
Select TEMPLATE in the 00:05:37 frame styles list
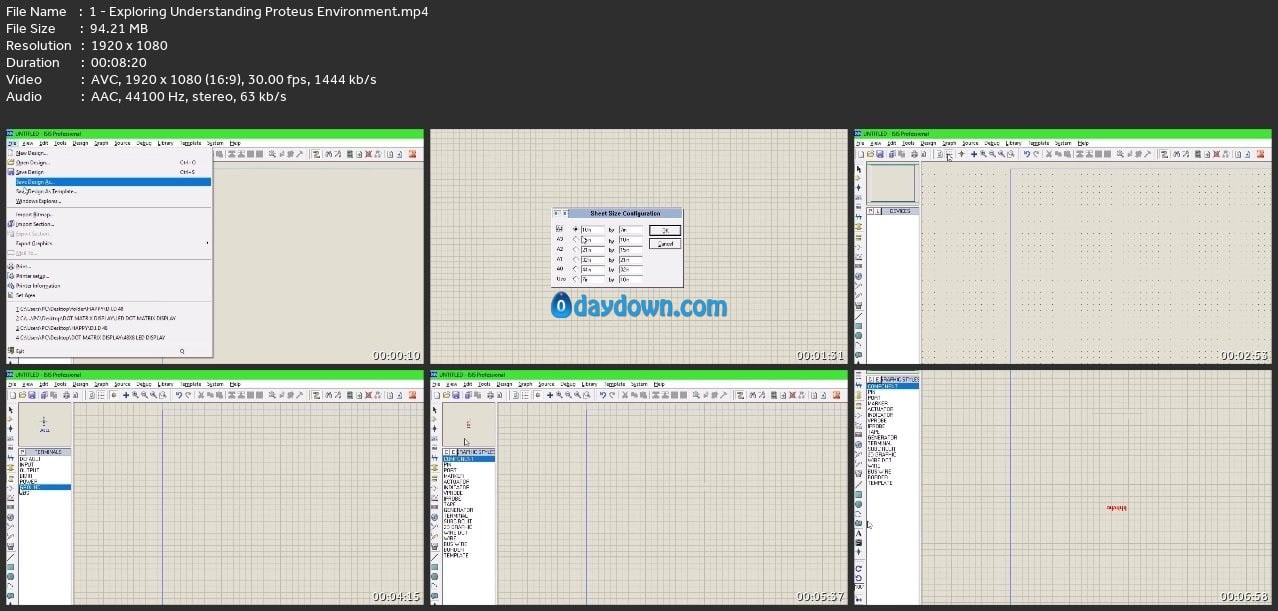(456, 555)
